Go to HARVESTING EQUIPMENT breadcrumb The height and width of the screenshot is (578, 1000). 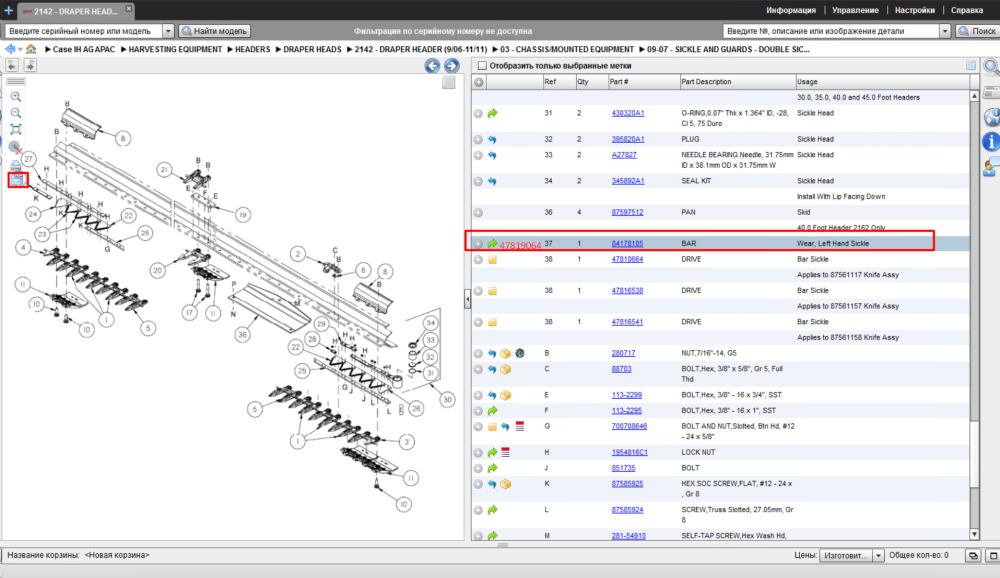coord(175,49)
